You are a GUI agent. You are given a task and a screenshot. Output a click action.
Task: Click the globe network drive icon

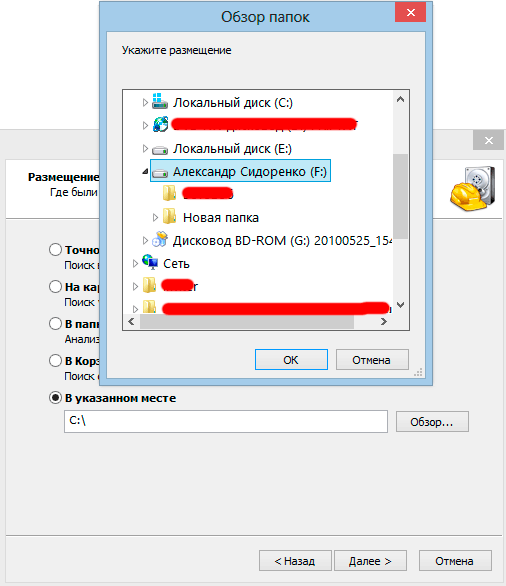tap(160, 124)
